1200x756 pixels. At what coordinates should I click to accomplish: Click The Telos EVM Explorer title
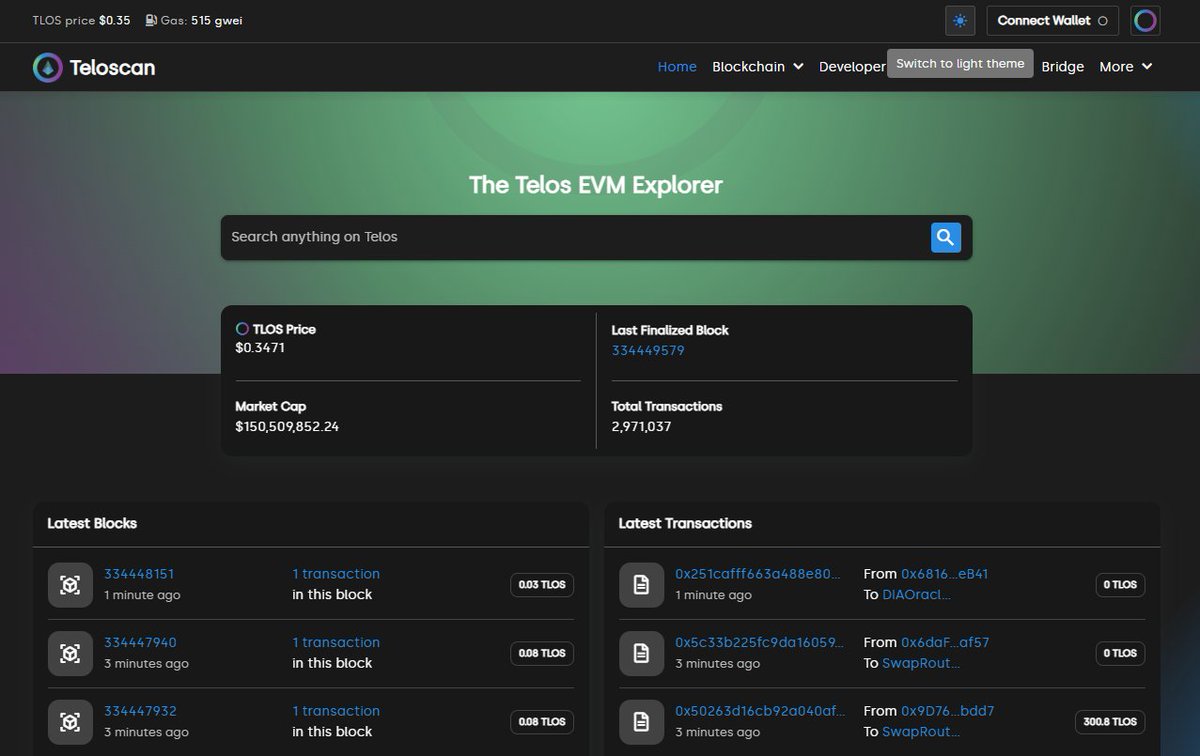(596, 185)
